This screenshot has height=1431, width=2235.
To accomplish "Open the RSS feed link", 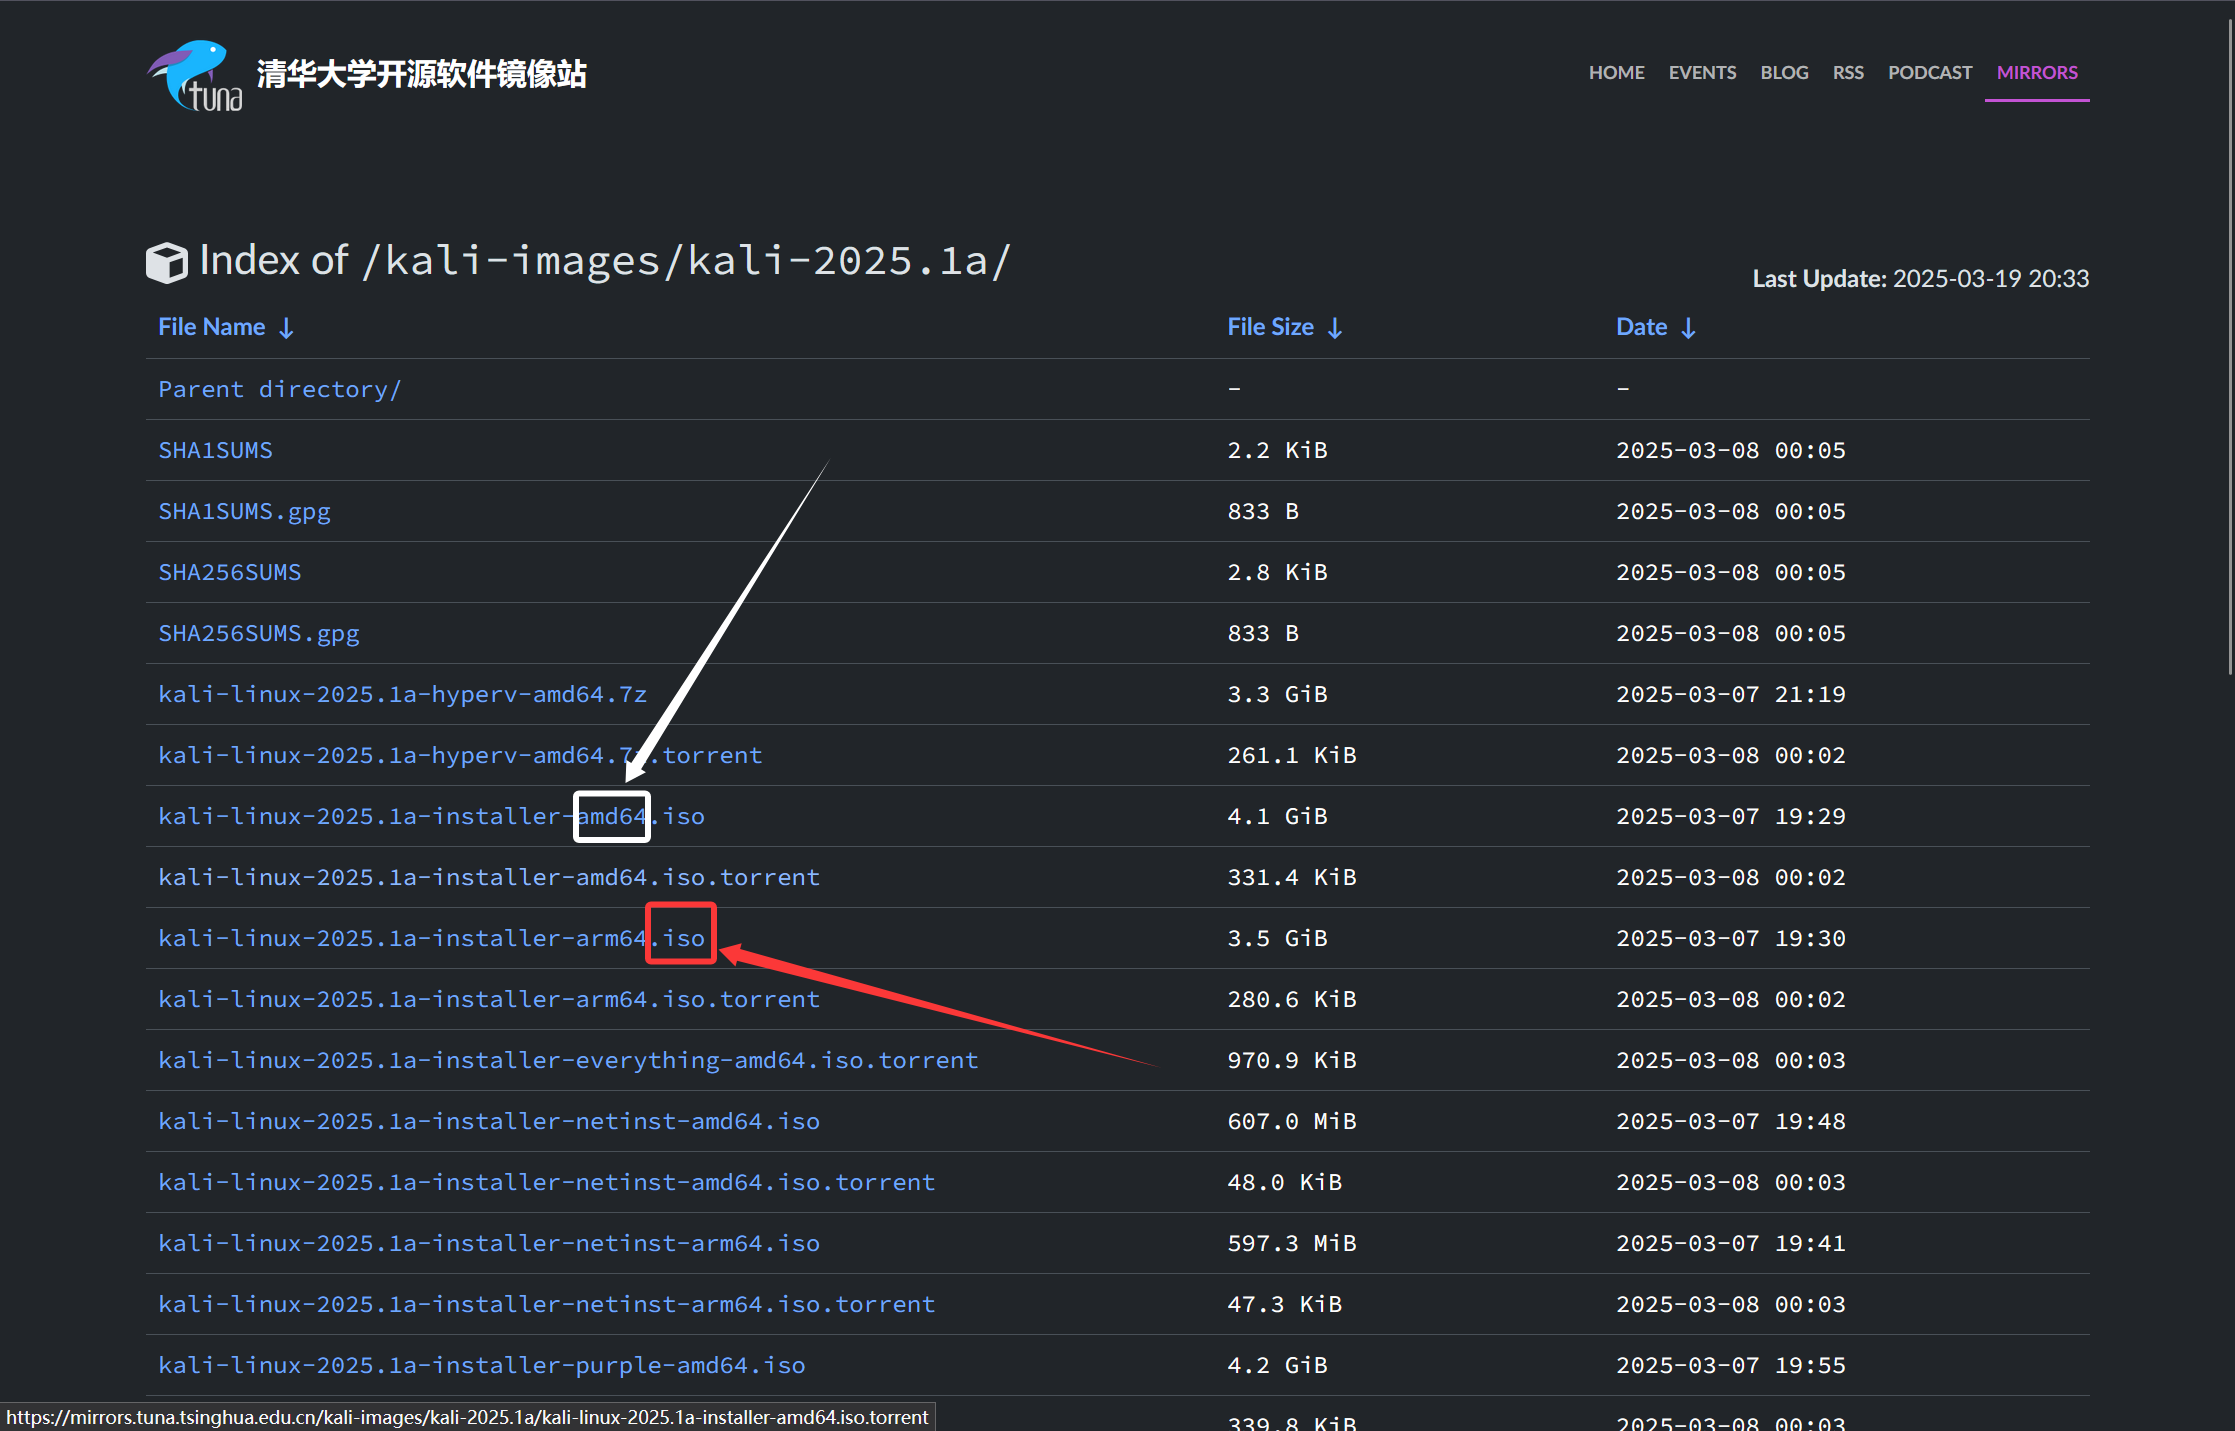I will click(x=1848, y=73).
